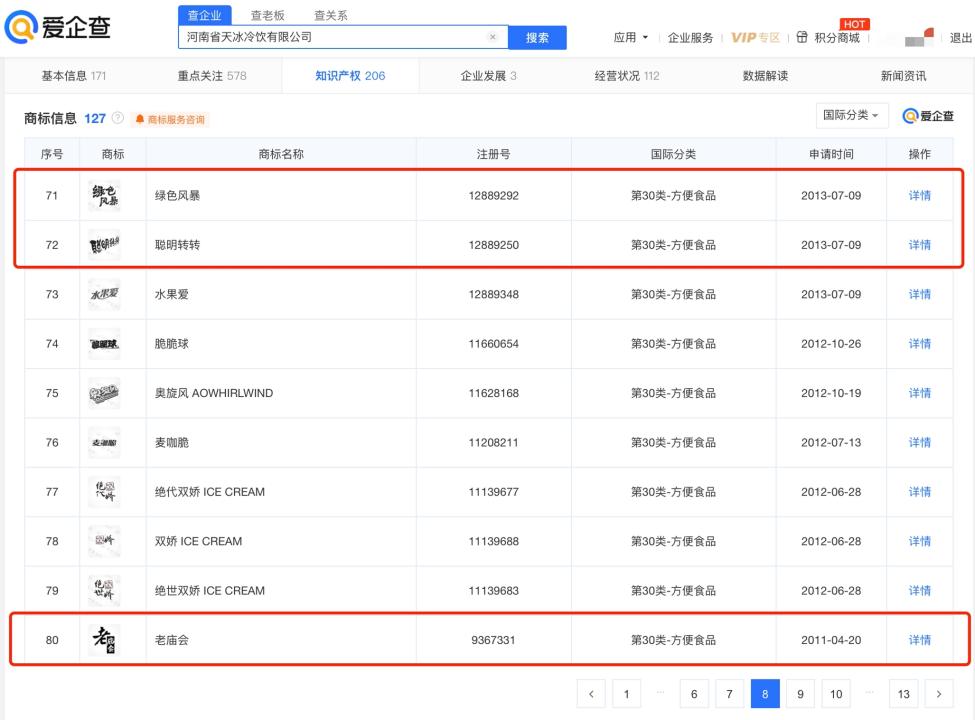Click the next-page arrow in pagination
Screen dimensions: 975x720
938,693
